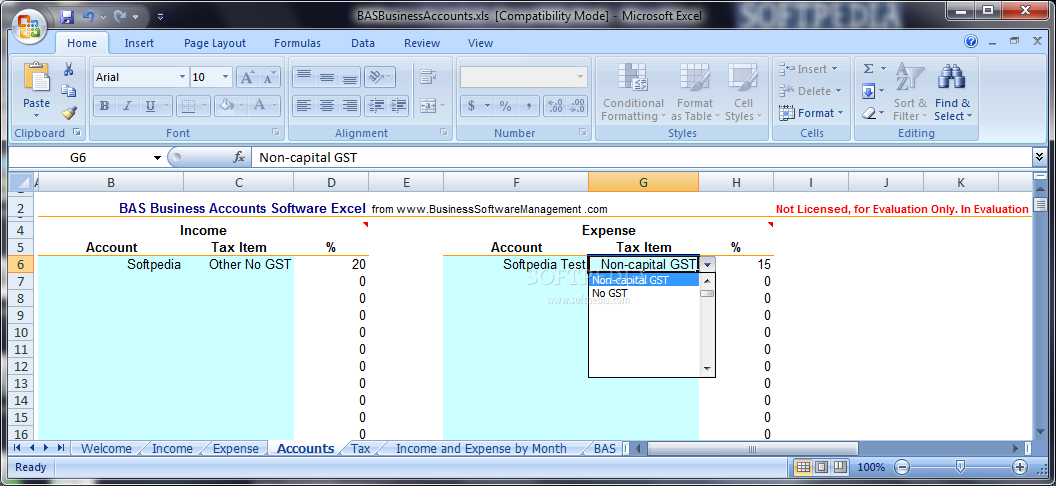Click the Name Box showing G6

[x=78, y=158]
